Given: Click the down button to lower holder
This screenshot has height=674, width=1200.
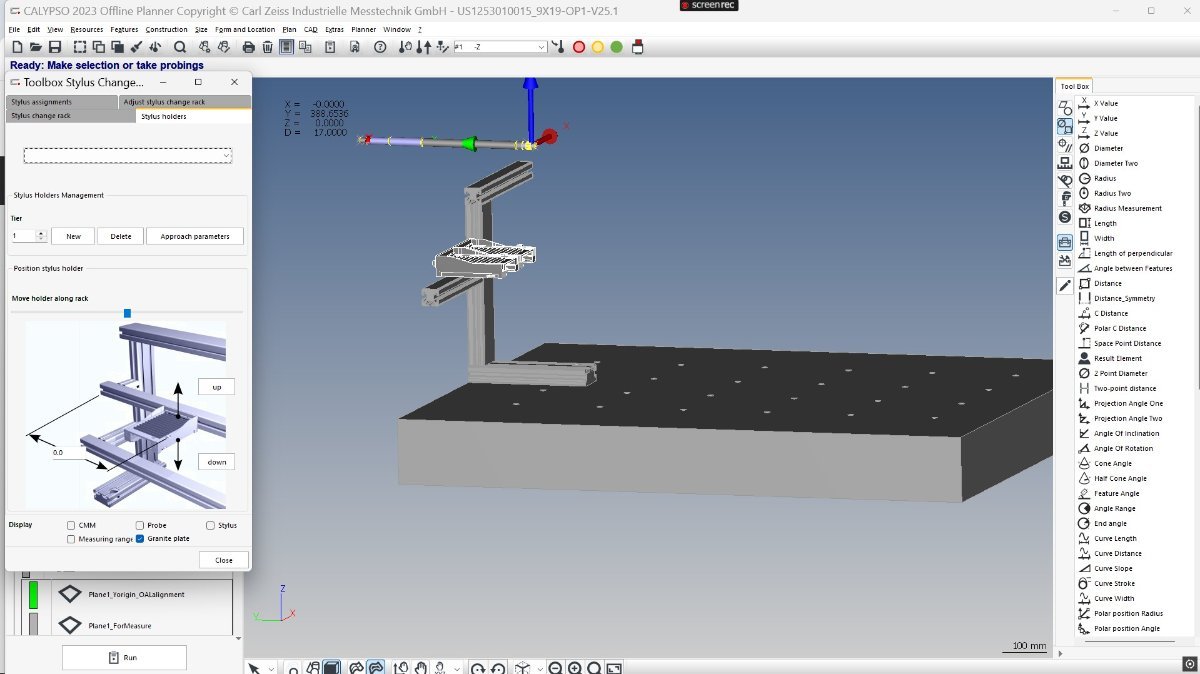Looking at the screenshot, I should tap(216, 462).
